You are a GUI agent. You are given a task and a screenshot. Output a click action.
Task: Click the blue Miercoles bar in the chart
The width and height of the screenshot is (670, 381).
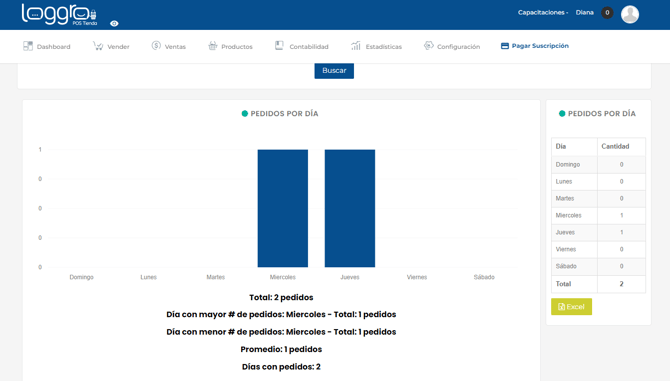pyautogui.click(x=282, y=208)
